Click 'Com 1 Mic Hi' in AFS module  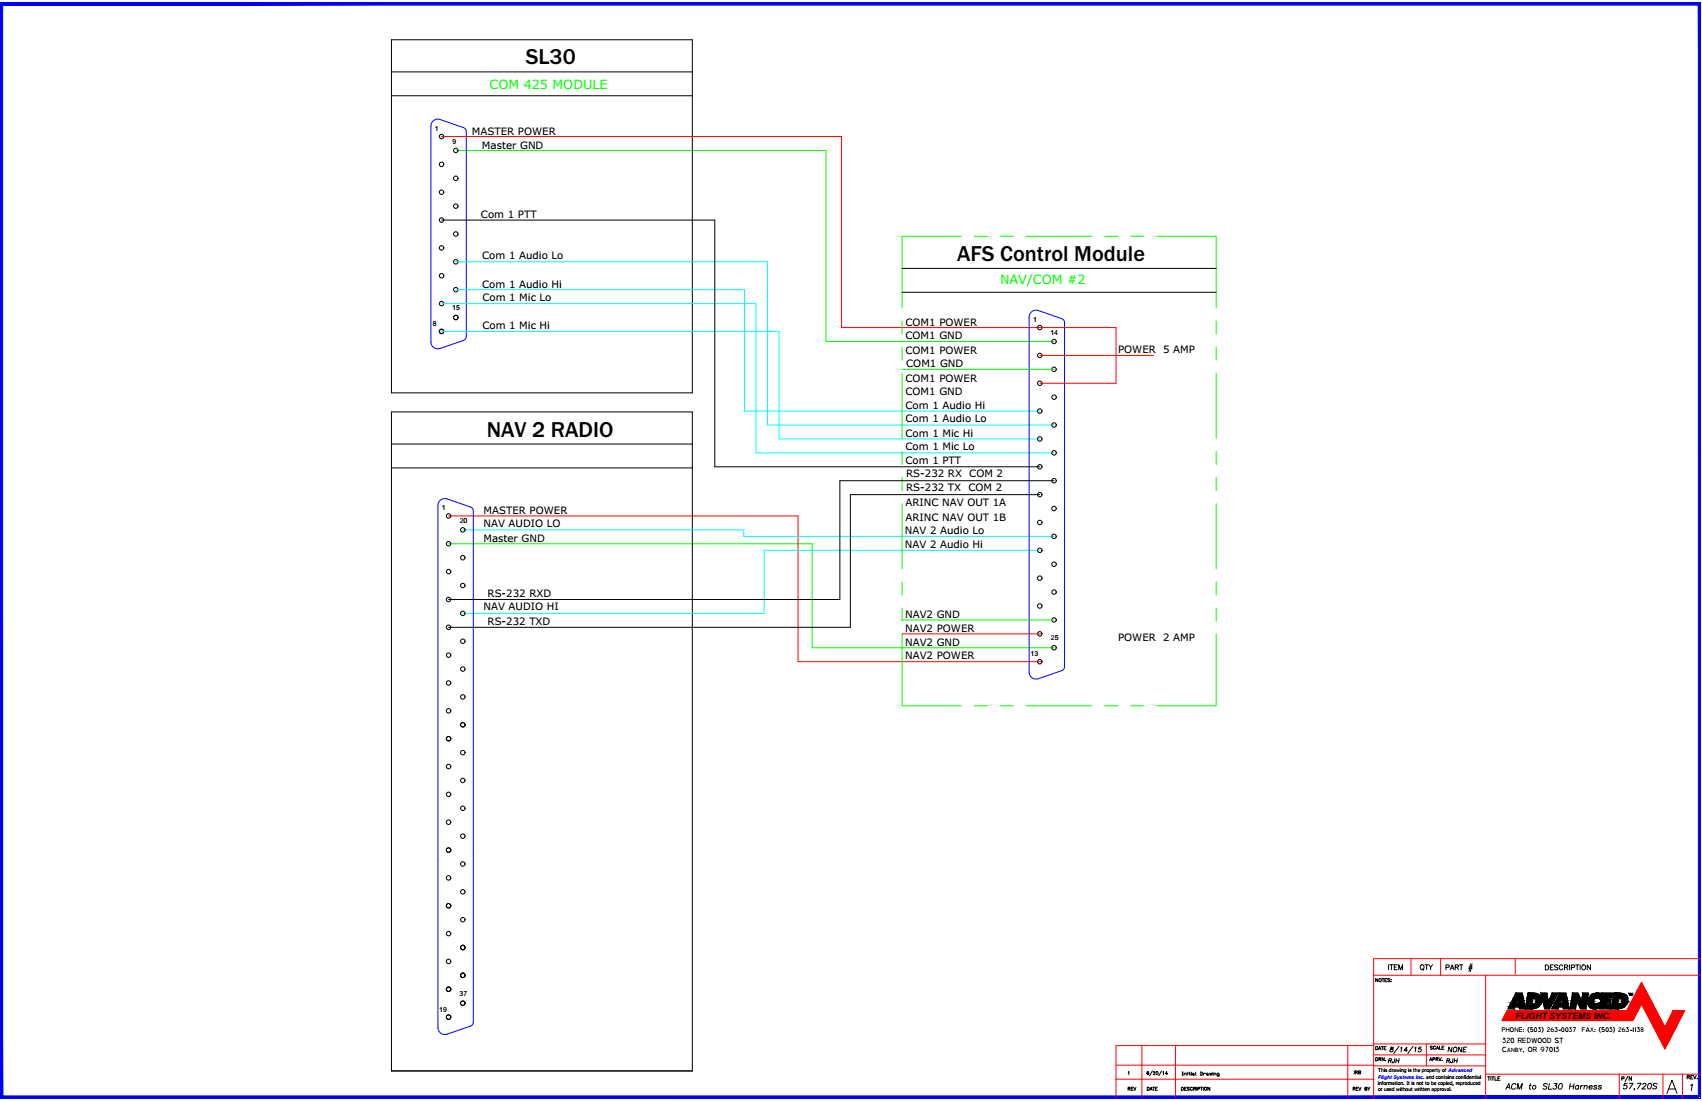tap(939, 433)
